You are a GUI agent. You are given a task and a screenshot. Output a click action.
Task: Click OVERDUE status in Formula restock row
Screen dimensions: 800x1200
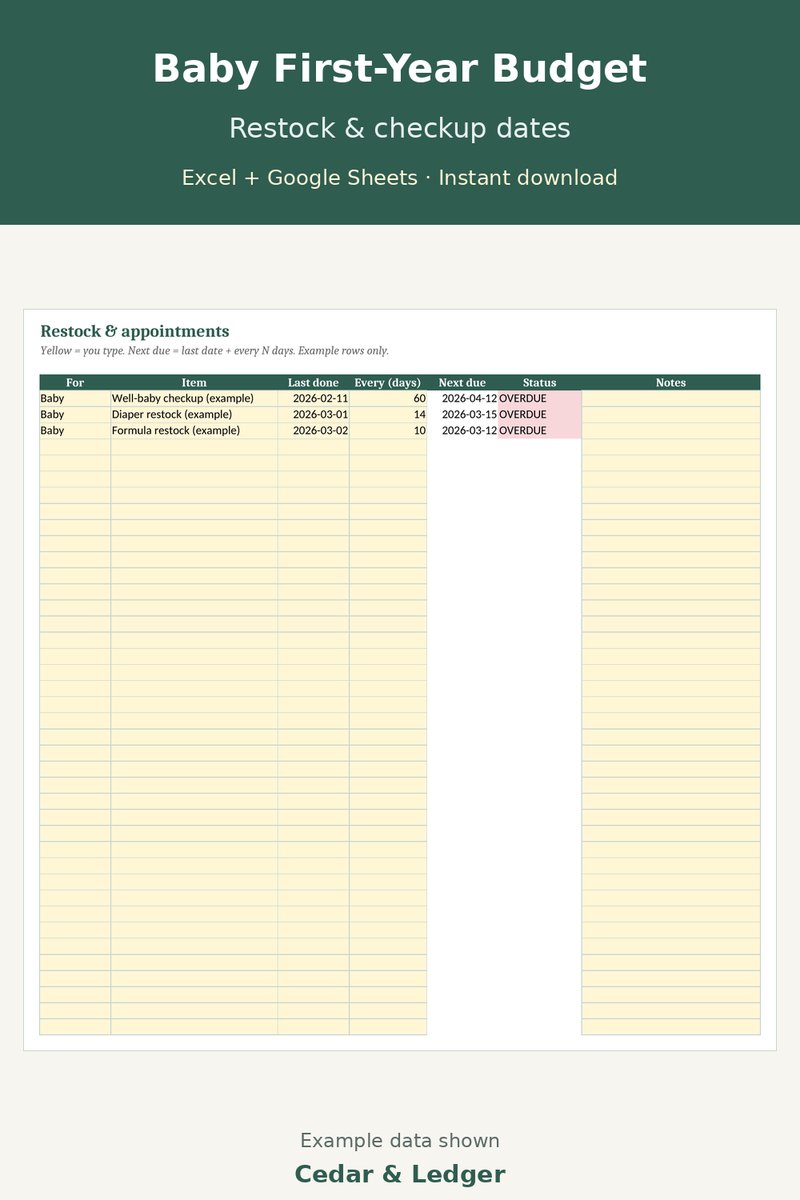(x=539, y=430)
